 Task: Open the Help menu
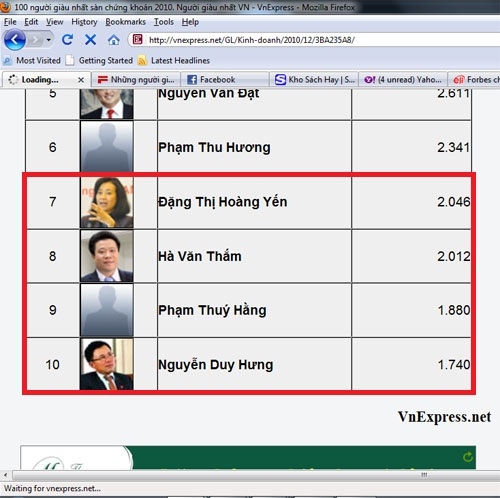[190, 22]
